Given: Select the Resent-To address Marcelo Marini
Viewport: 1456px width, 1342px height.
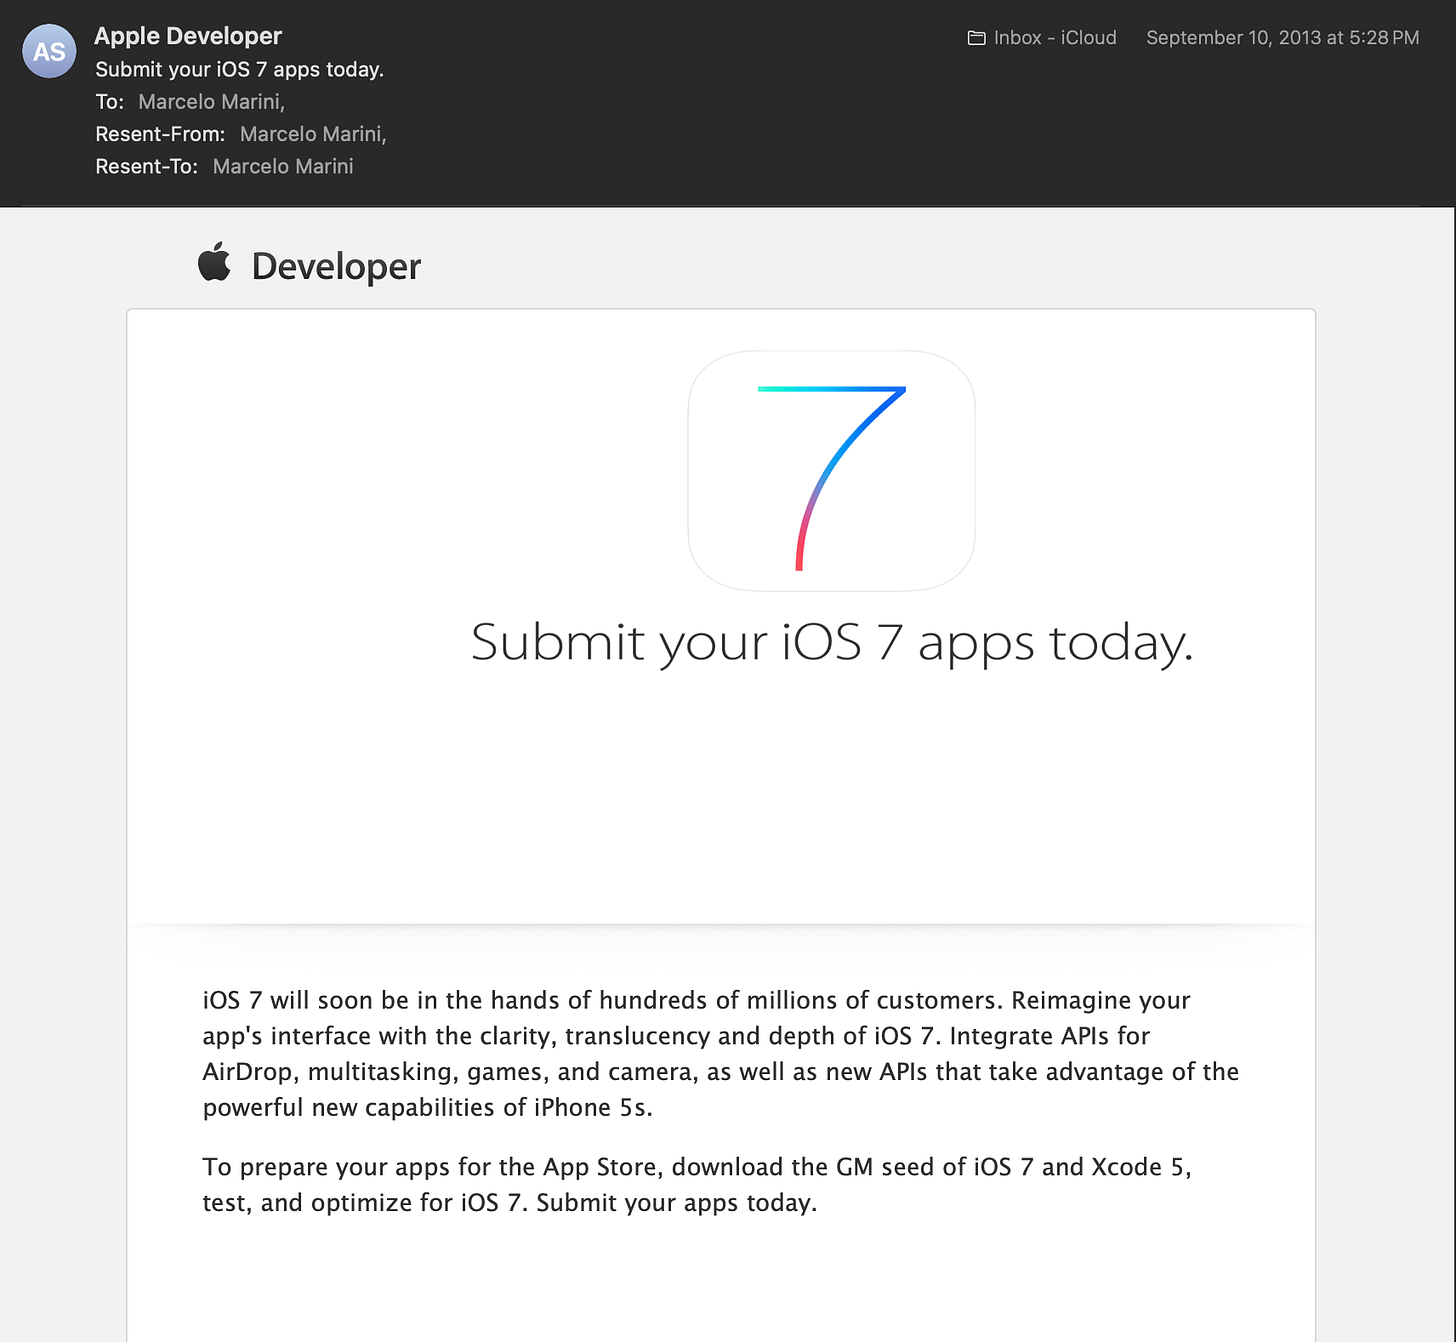Looking at the screenshot, I should tap(283, 166).
